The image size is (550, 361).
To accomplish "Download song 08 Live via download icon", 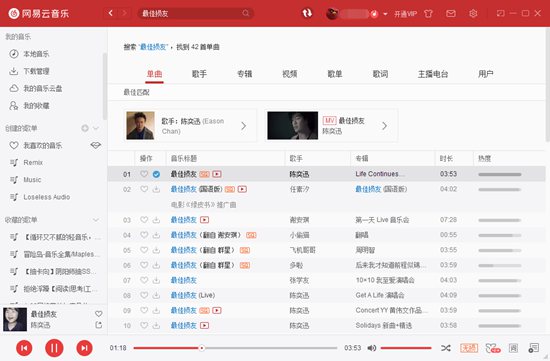I will [156, 295].
